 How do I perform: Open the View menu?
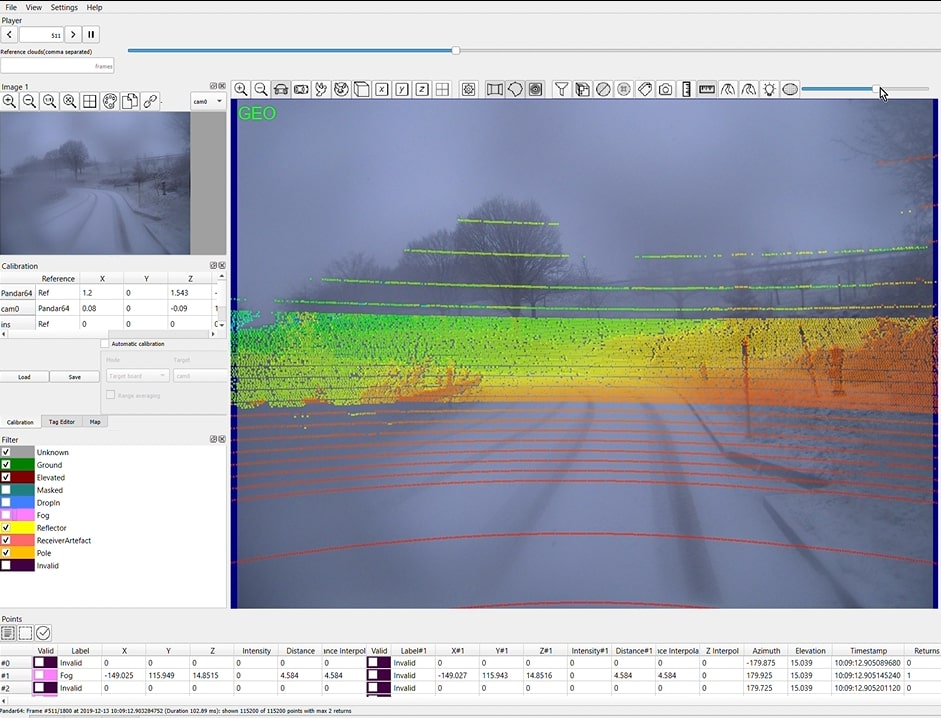[34, 7]
